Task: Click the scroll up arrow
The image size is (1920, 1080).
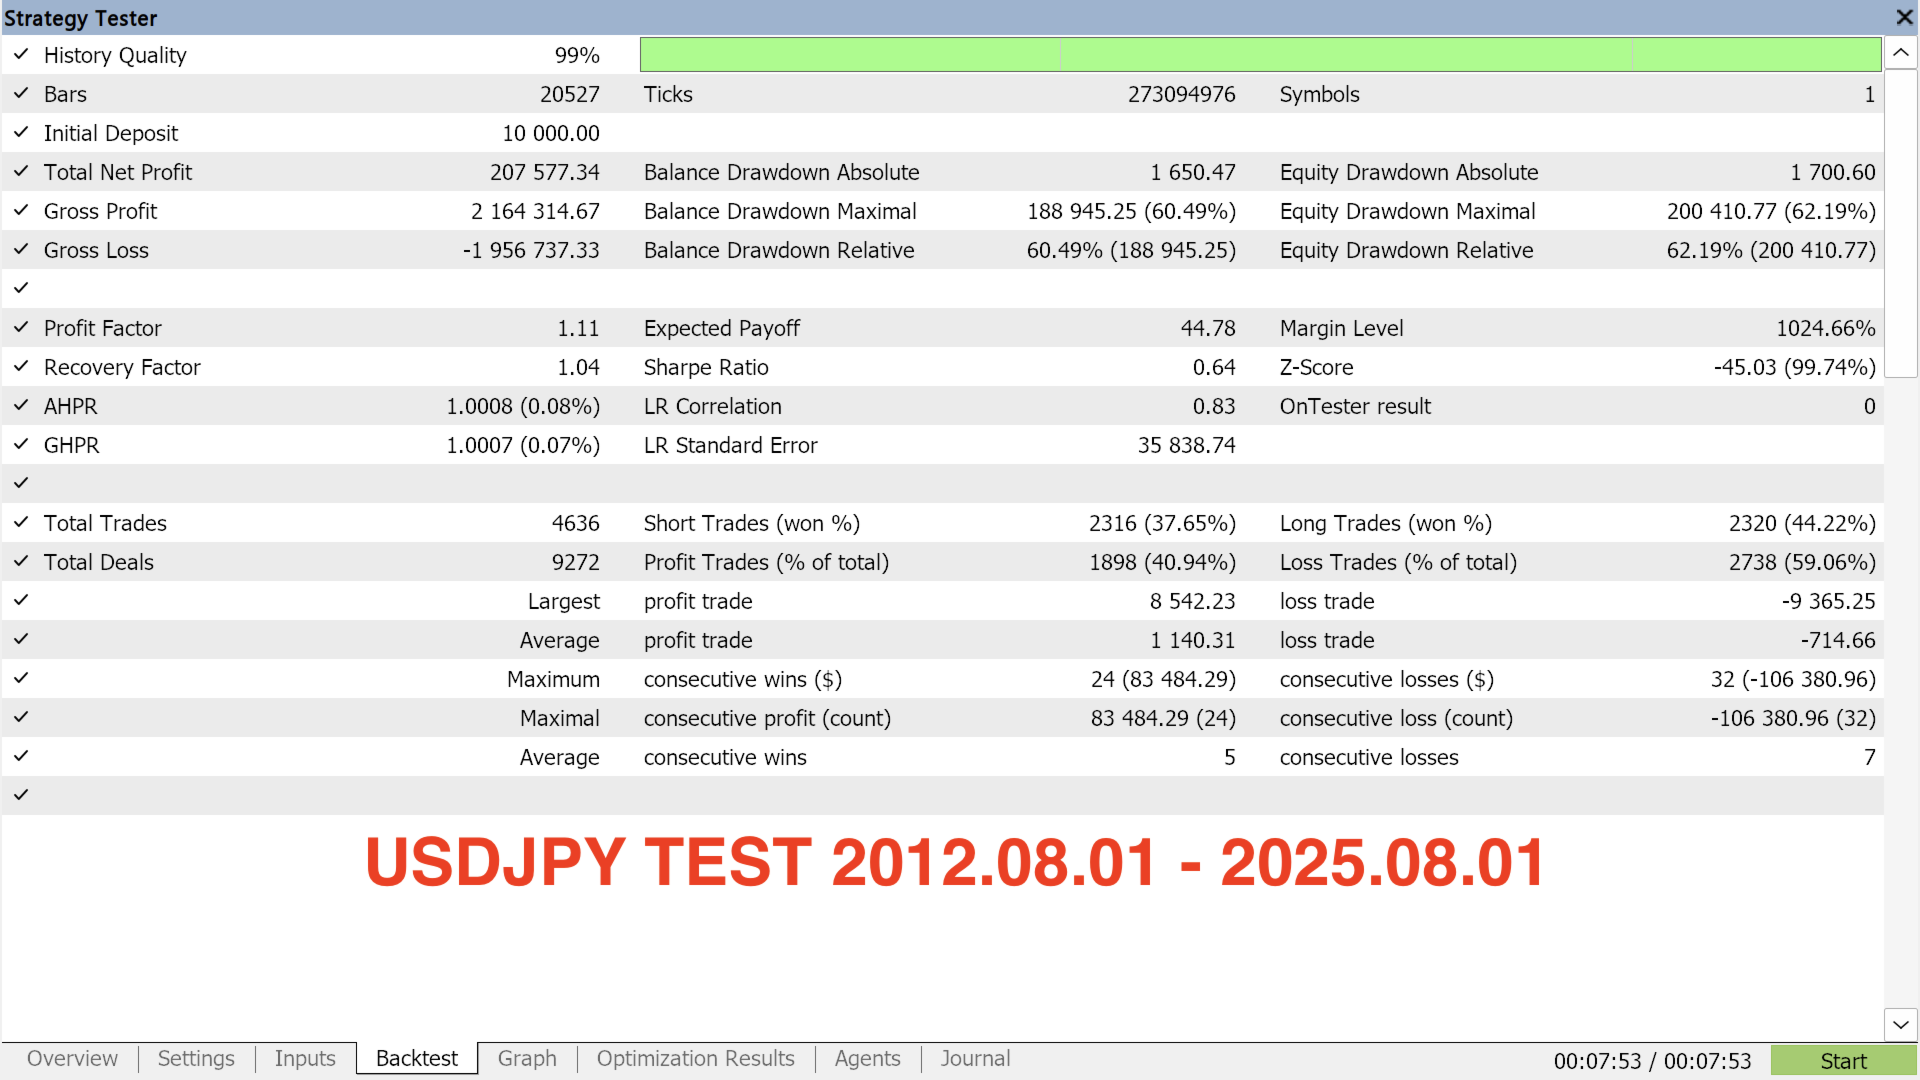Action: point(1901,53)
